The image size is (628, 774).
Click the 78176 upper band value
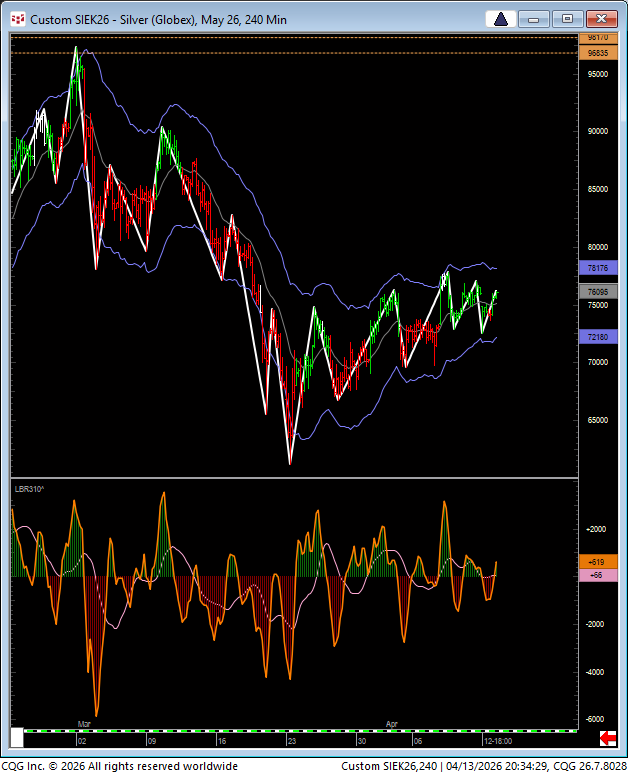click(x=598, y=268)
